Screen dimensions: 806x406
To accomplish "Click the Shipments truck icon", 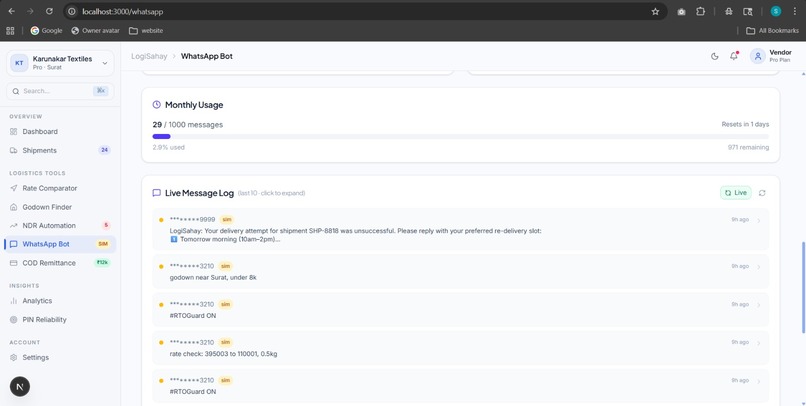I will (x=13, y=151).
